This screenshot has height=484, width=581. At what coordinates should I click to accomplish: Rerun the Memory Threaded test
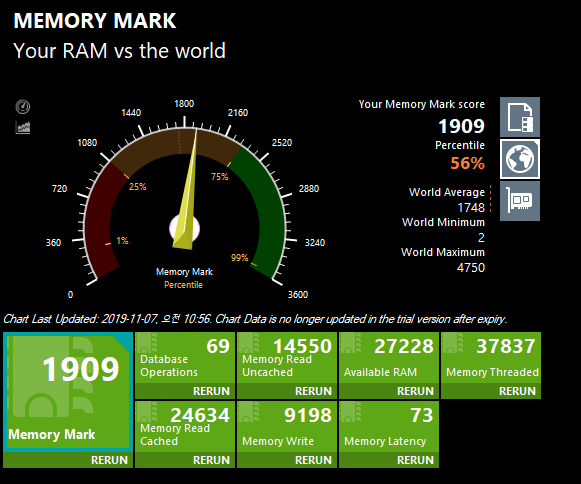(517, 391)
